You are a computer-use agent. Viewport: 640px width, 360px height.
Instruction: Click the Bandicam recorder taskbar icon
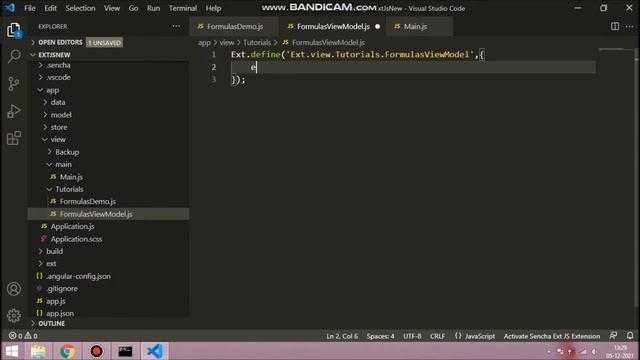tap(96, 351)
